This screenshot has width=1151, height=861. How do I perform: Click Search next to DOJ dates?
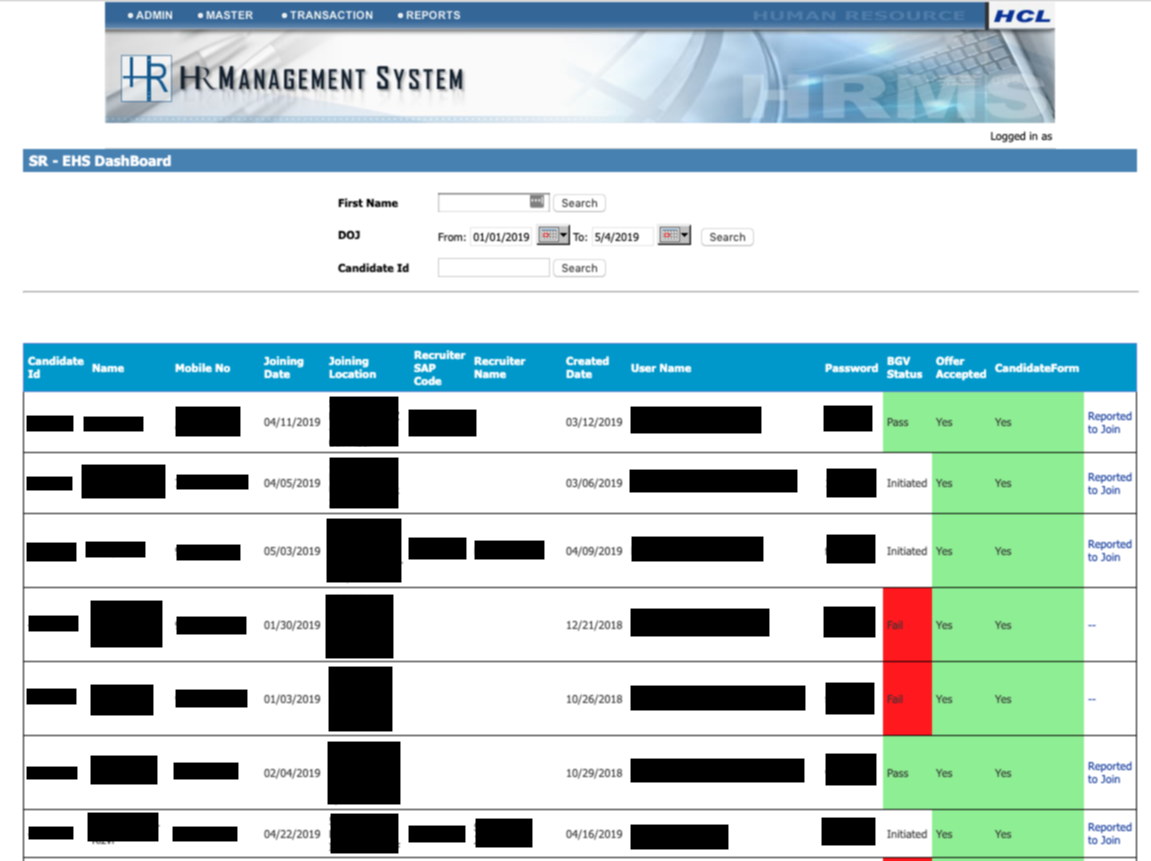pos(727,237)
